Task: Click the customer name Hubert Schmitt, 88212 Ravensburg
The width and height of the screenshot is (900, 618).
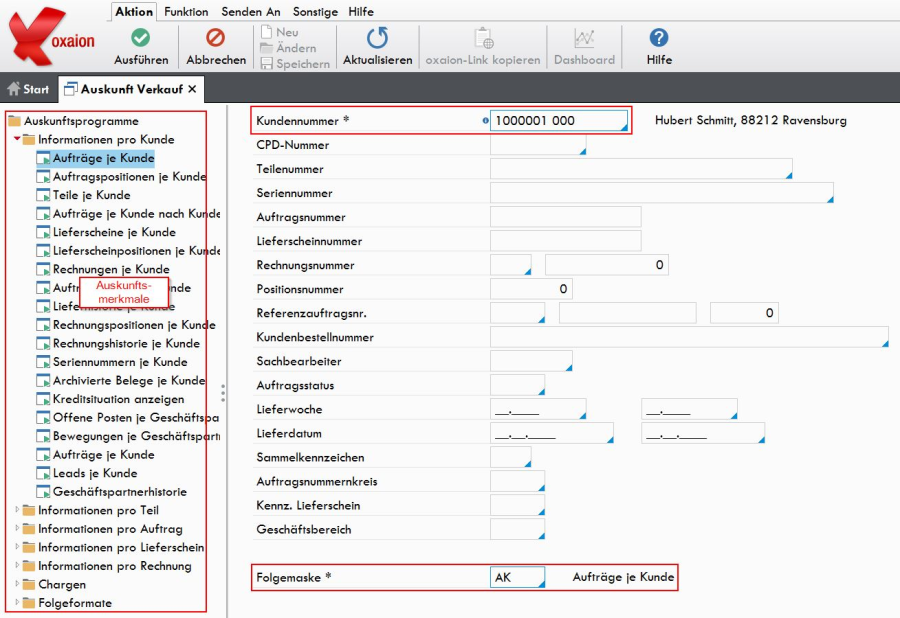Action: [x=751, y=120]
